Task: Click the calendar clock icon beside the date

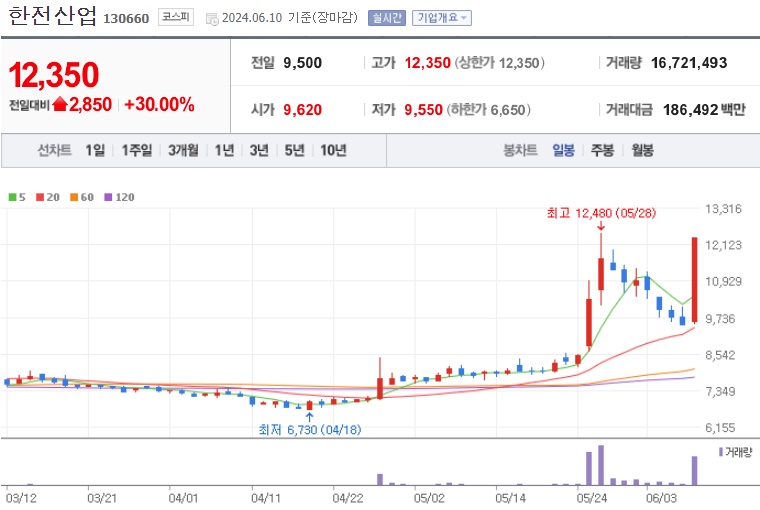Action: tap(212, 19)
